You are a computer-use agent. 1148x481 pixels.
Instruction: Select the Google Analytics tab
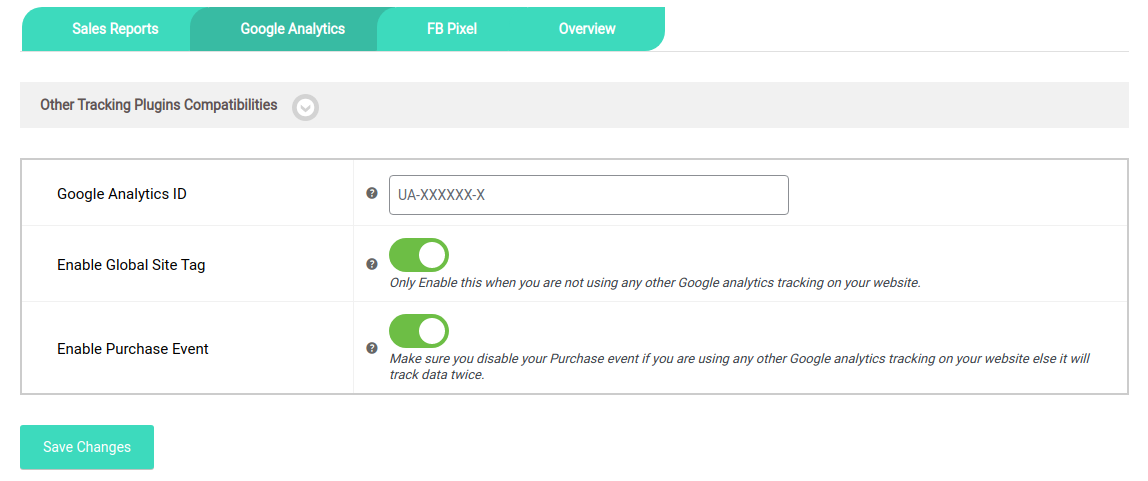292,29
